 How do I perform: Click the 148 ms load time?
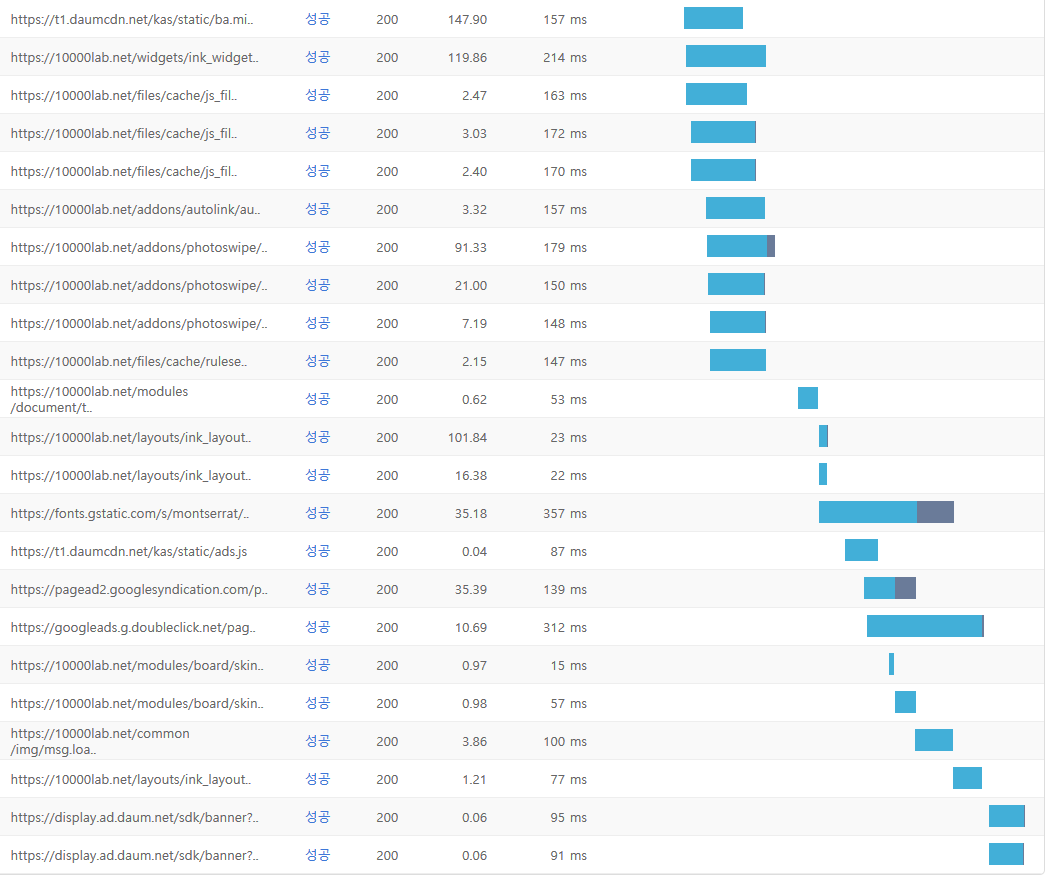(565, 323)
